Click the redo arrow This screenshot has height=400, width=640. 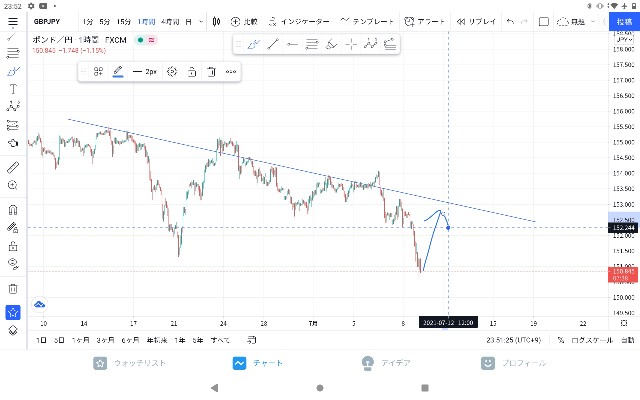pyautogui.click(x=524, y=22)
